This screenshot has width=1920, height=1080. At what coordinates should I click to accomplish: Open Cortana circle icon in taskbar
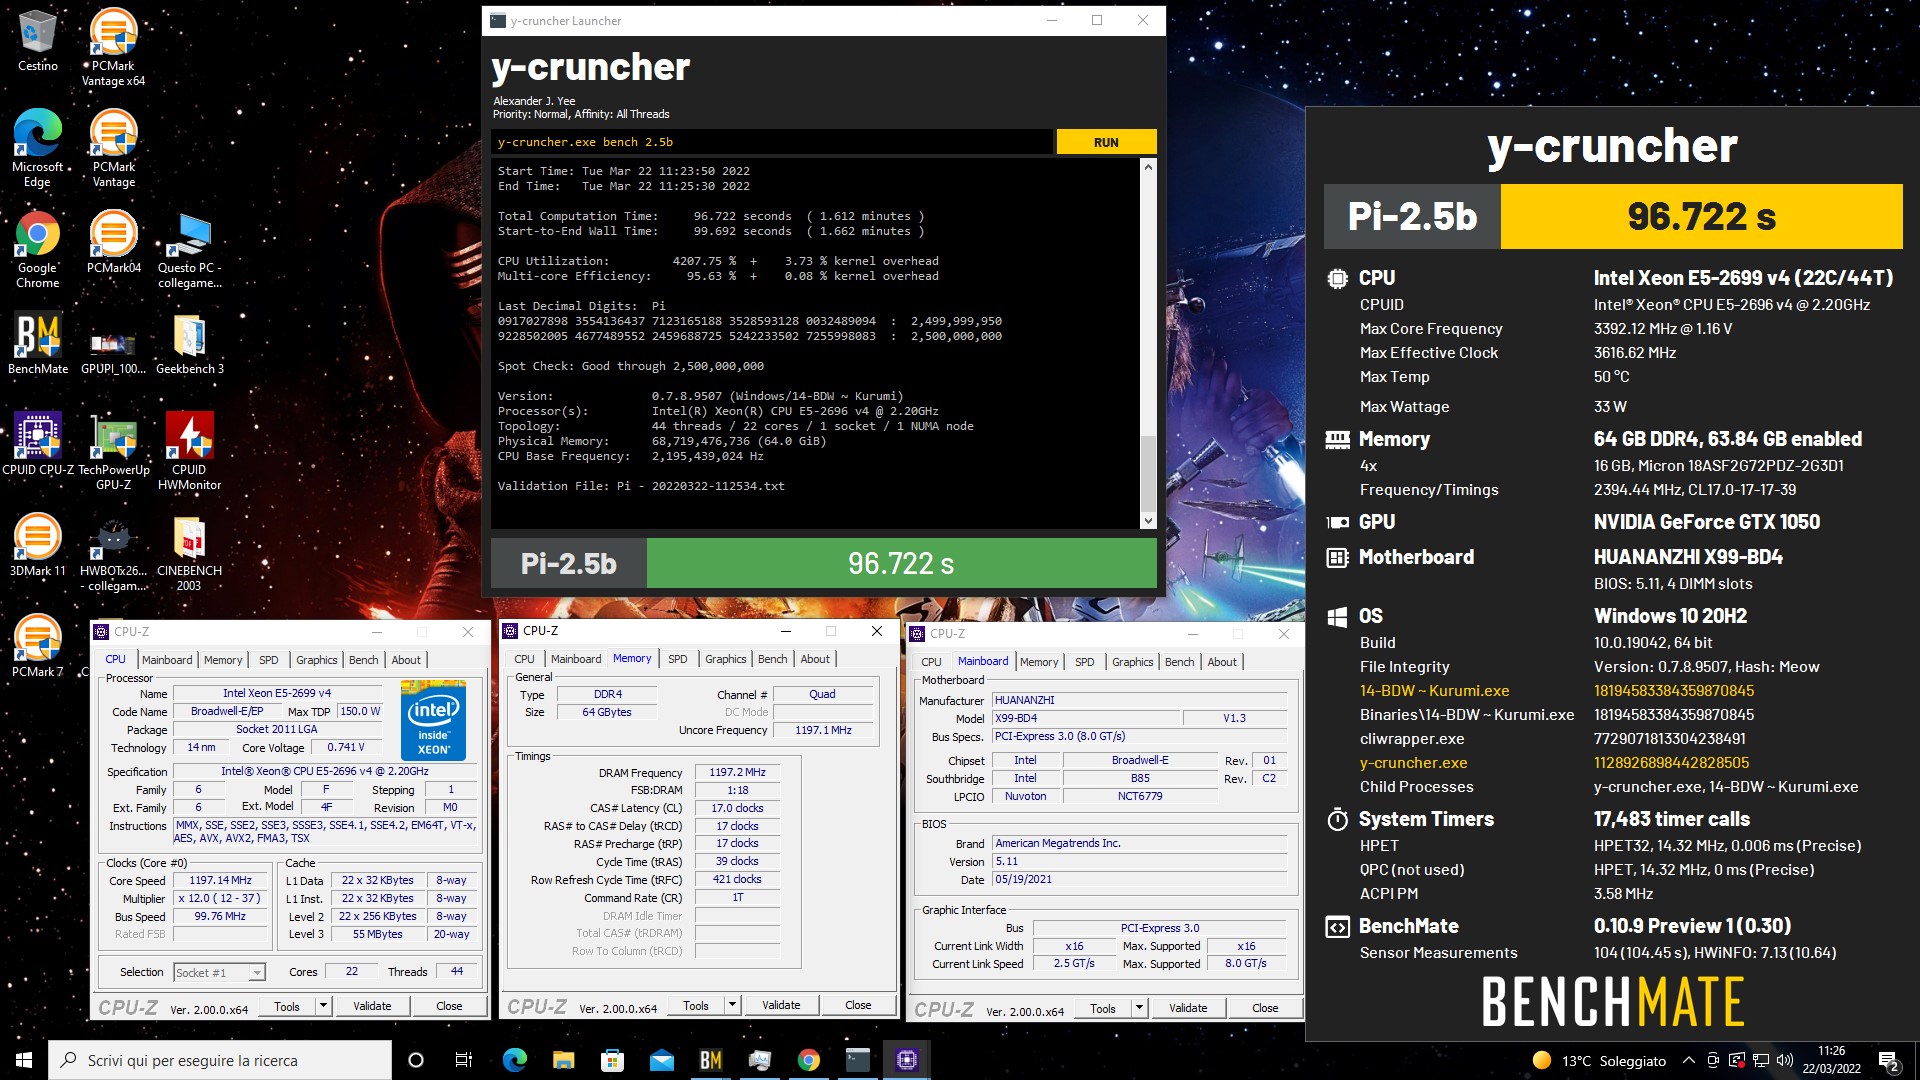[416, 1060]
